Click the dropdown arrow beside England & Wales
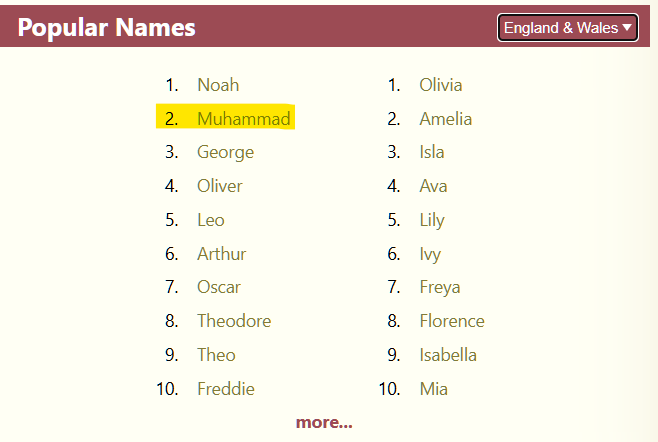This screenshot has width=658, height=442. click(627, 28)
